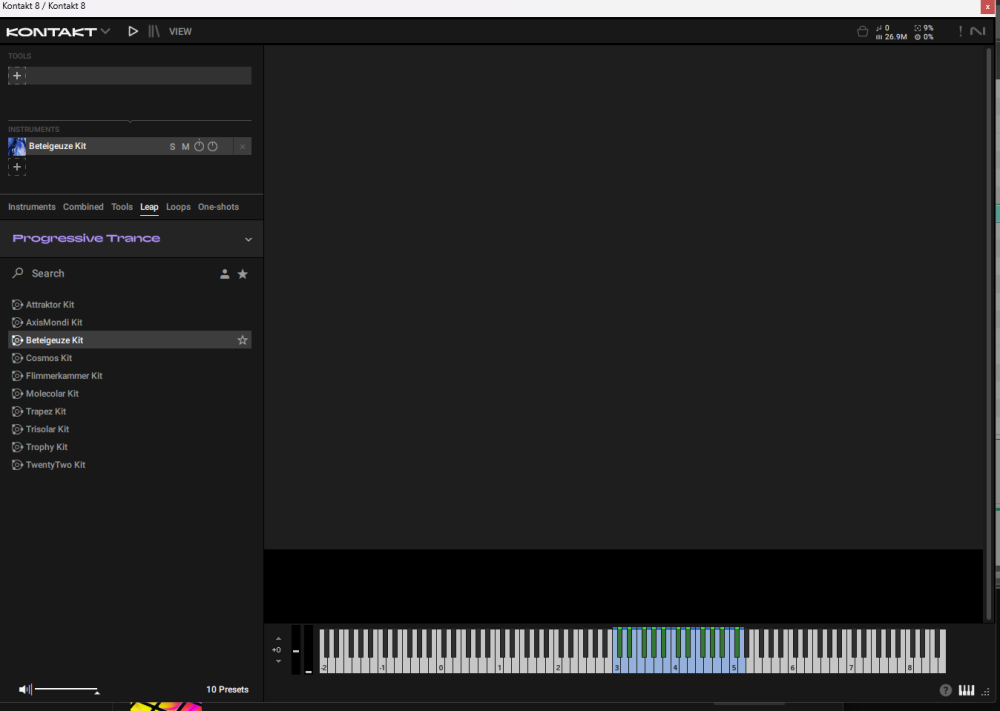Click the mod wheel strip

(x=309, y=650)
